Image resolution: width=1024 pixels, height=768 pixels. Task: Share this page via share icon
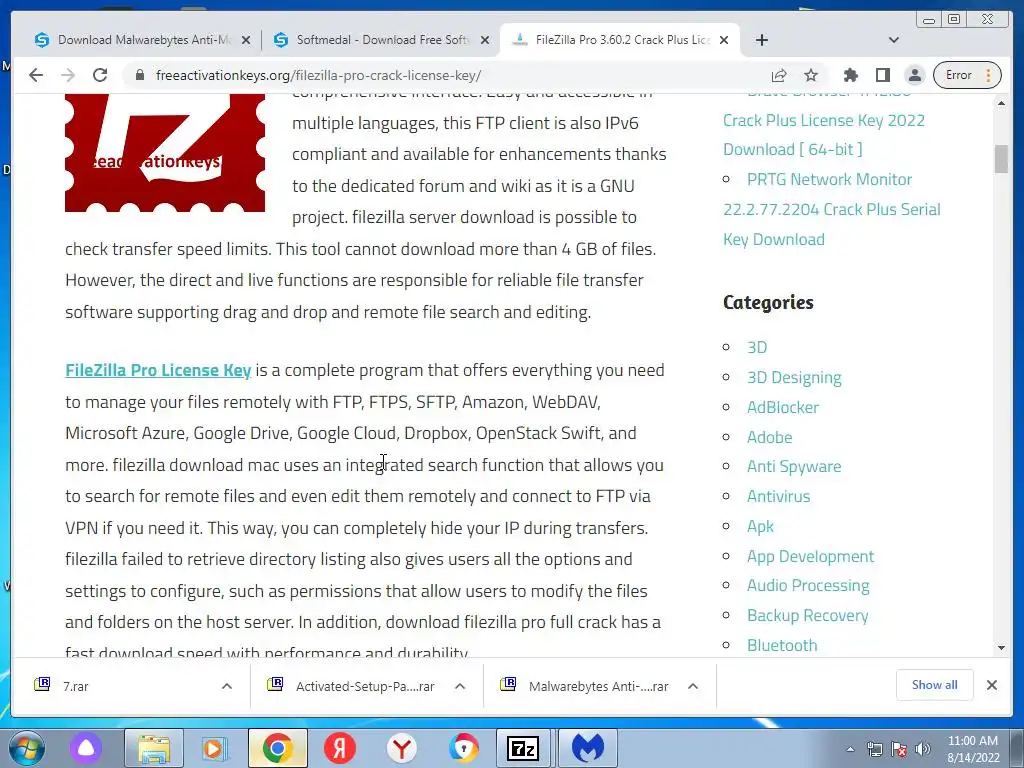pos(778,75)
